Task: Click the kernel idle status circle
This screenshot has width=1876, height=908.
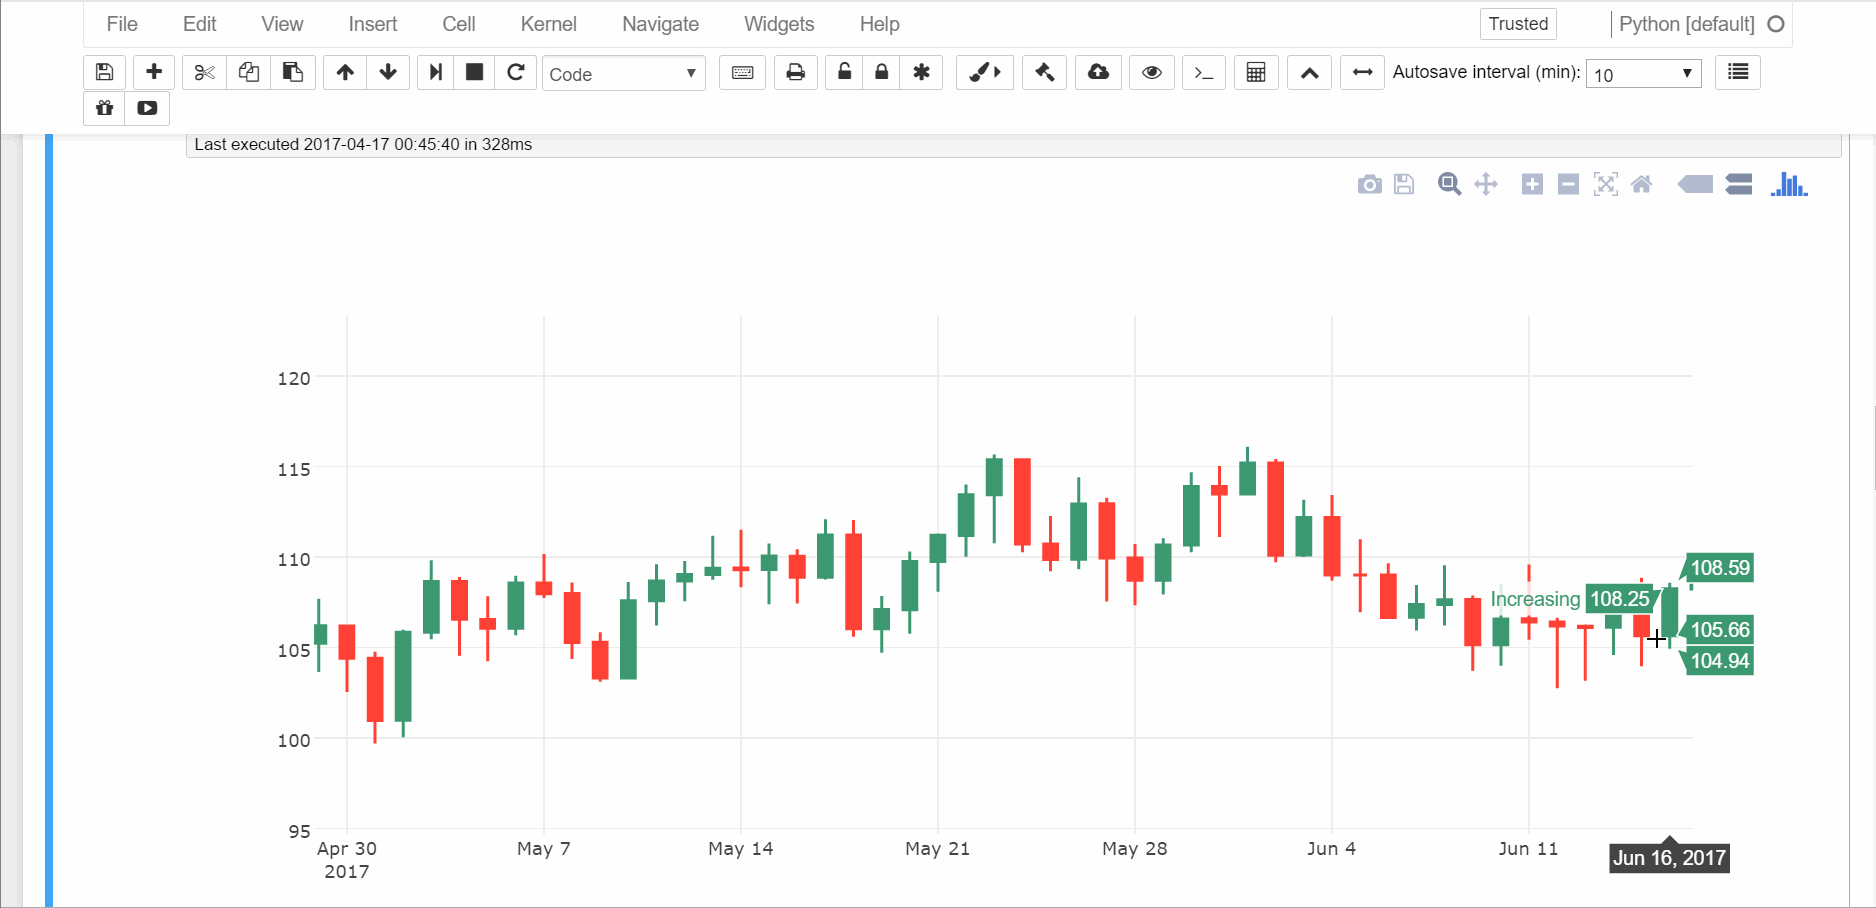Action: pyautogui.click(x=1776, y=24)
